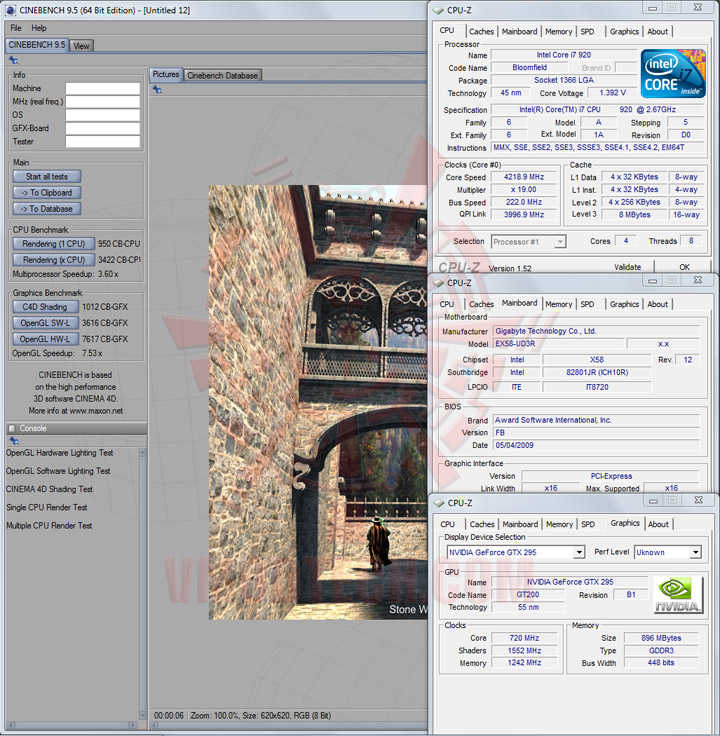This screenshot has height=736, width=720.
Task: Click the MHz (real freq.) input field
Action: click(x=103, y=101)
